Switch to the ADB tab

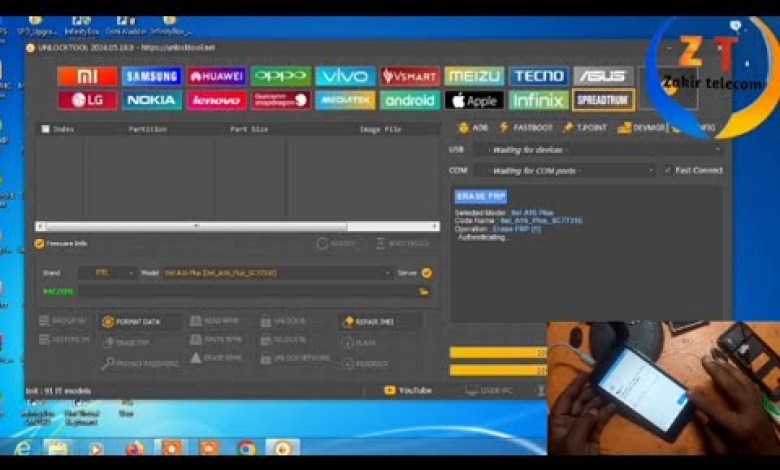(x=473, y=128)
